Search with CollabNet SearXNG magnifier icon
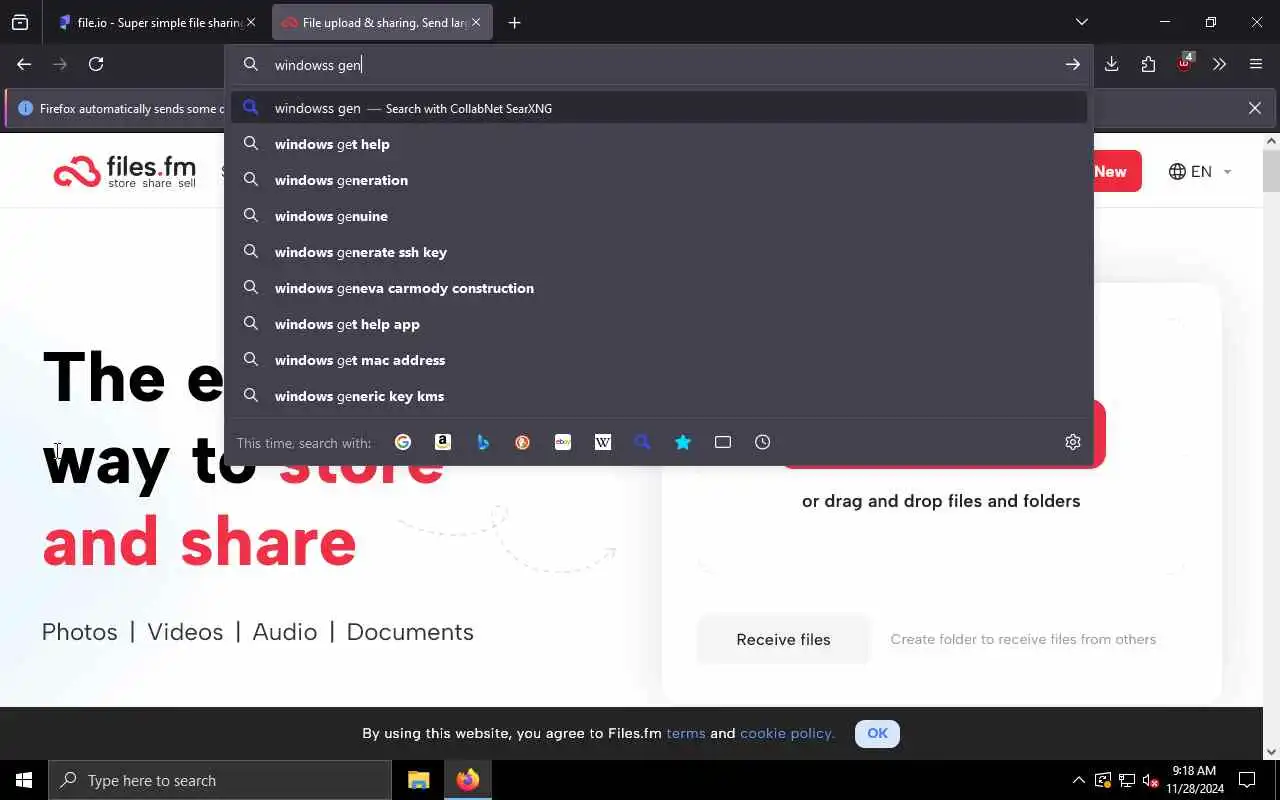The image size is (1280, 800). pos(643,442)
